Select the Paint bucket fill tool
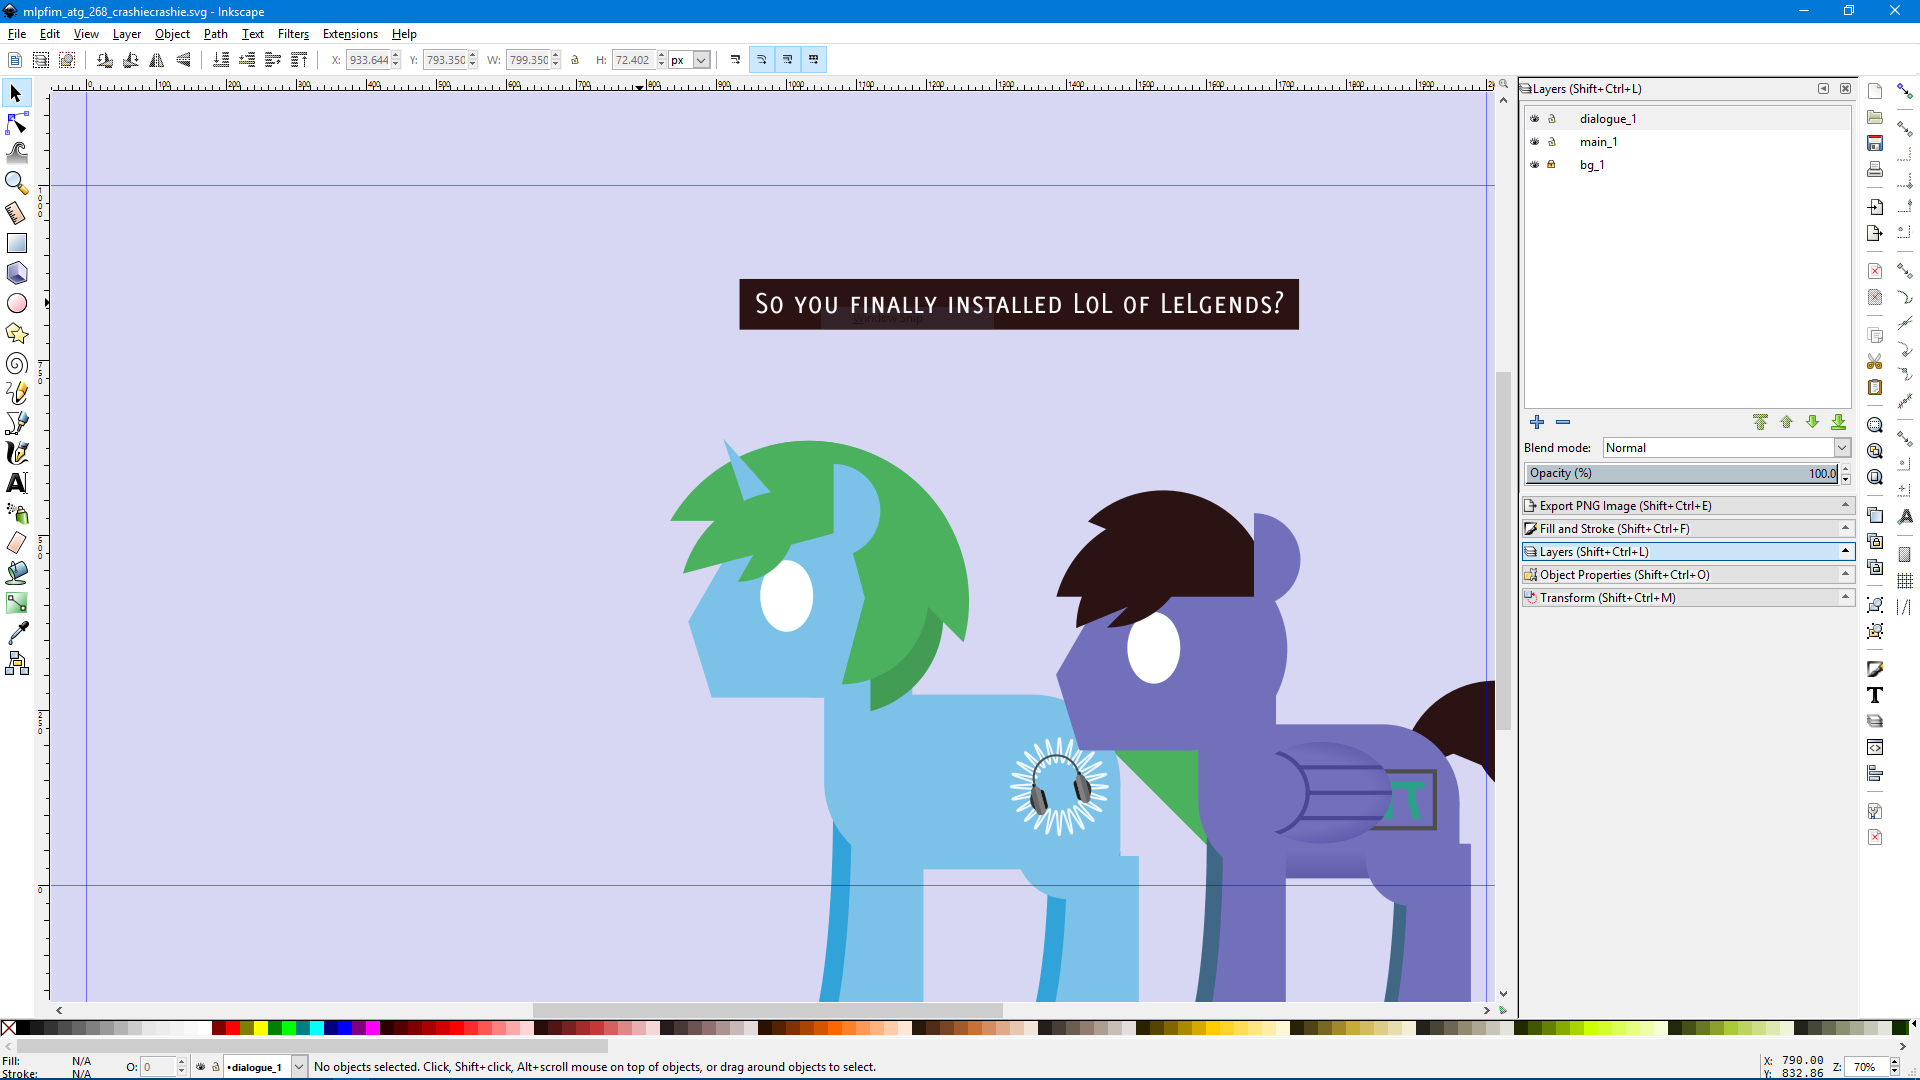Screen dimensions: 1920x1080 [17, 573]
